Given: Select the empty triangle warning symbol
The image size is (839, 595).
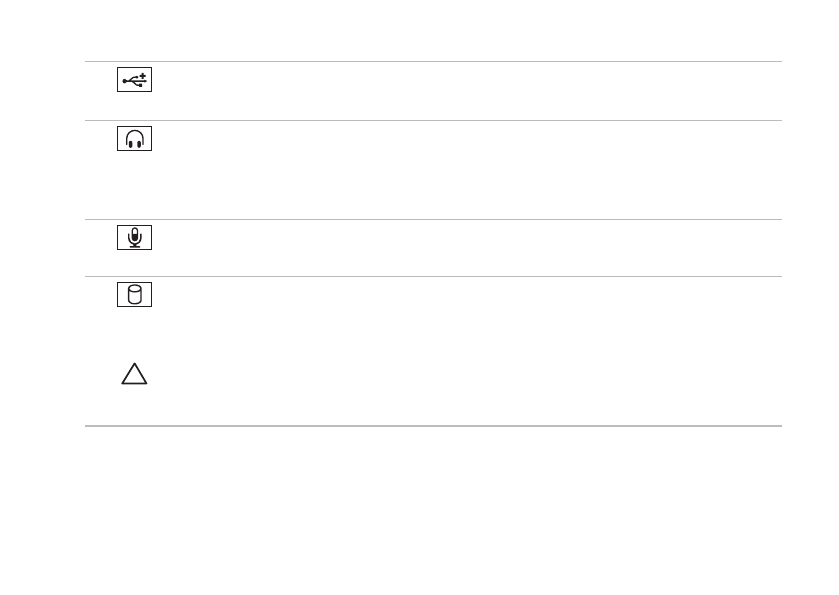Looking at the screenshot, I should 134,373.
